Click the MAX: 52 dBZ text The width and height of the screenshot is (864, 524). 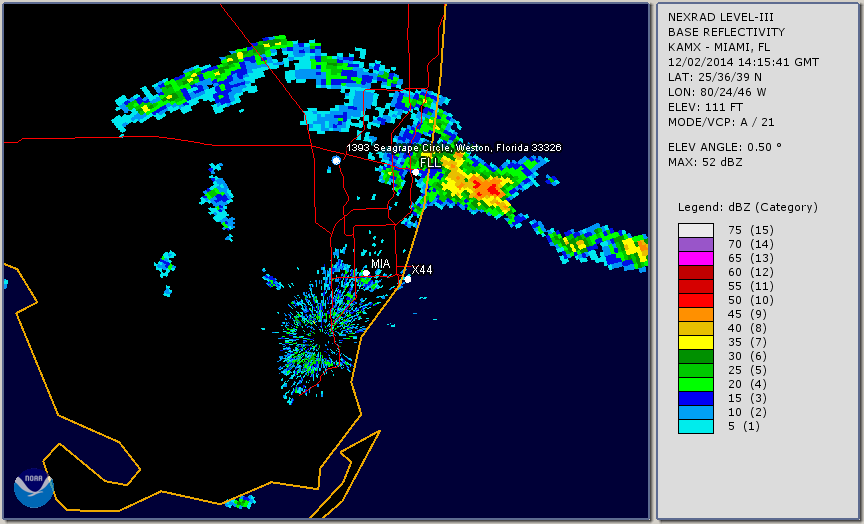(x=705, y=162)
